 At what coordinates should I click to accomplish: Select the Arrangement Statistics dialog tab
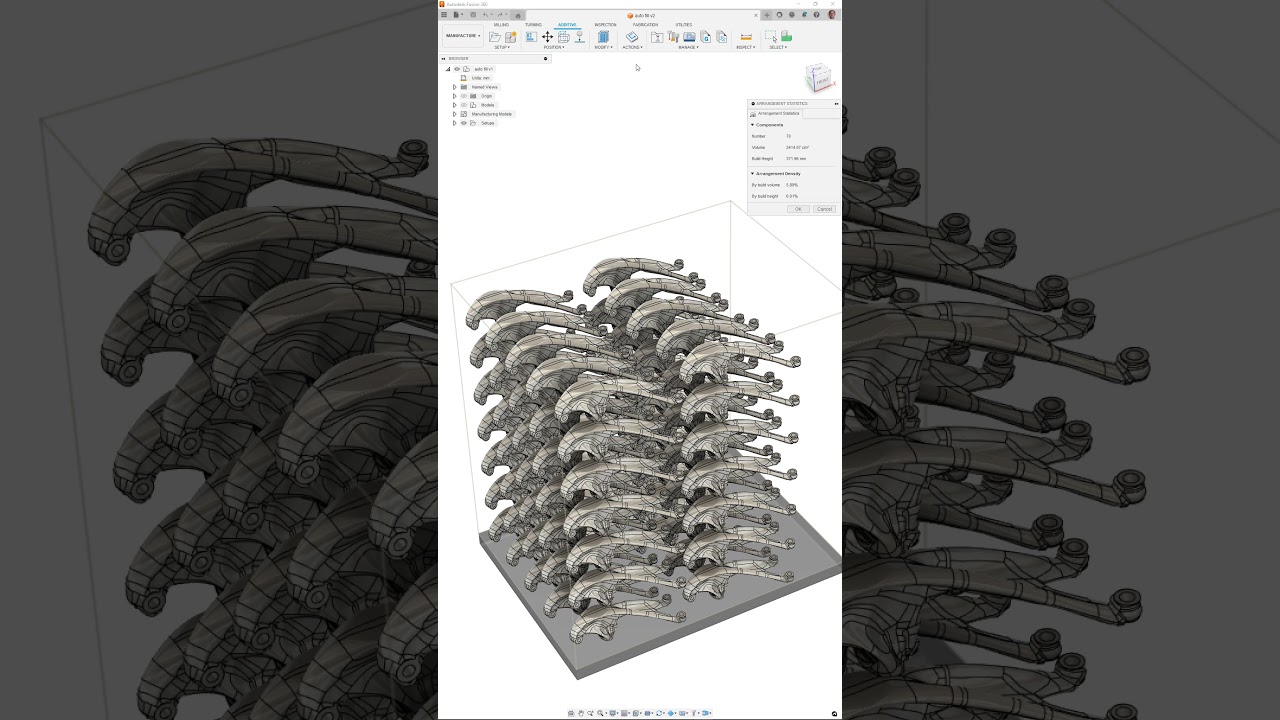click(x=775, y=114)
